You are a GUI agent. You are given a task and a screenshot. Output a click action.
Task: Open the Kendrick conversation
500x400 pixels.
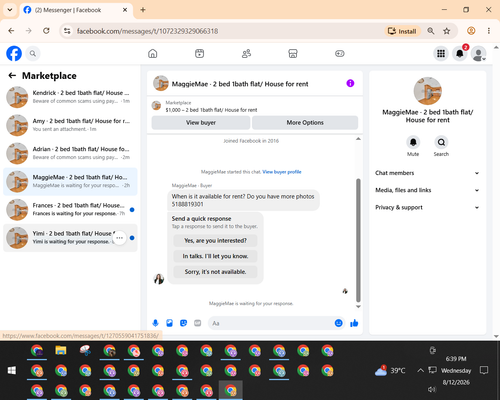point(70,97)
